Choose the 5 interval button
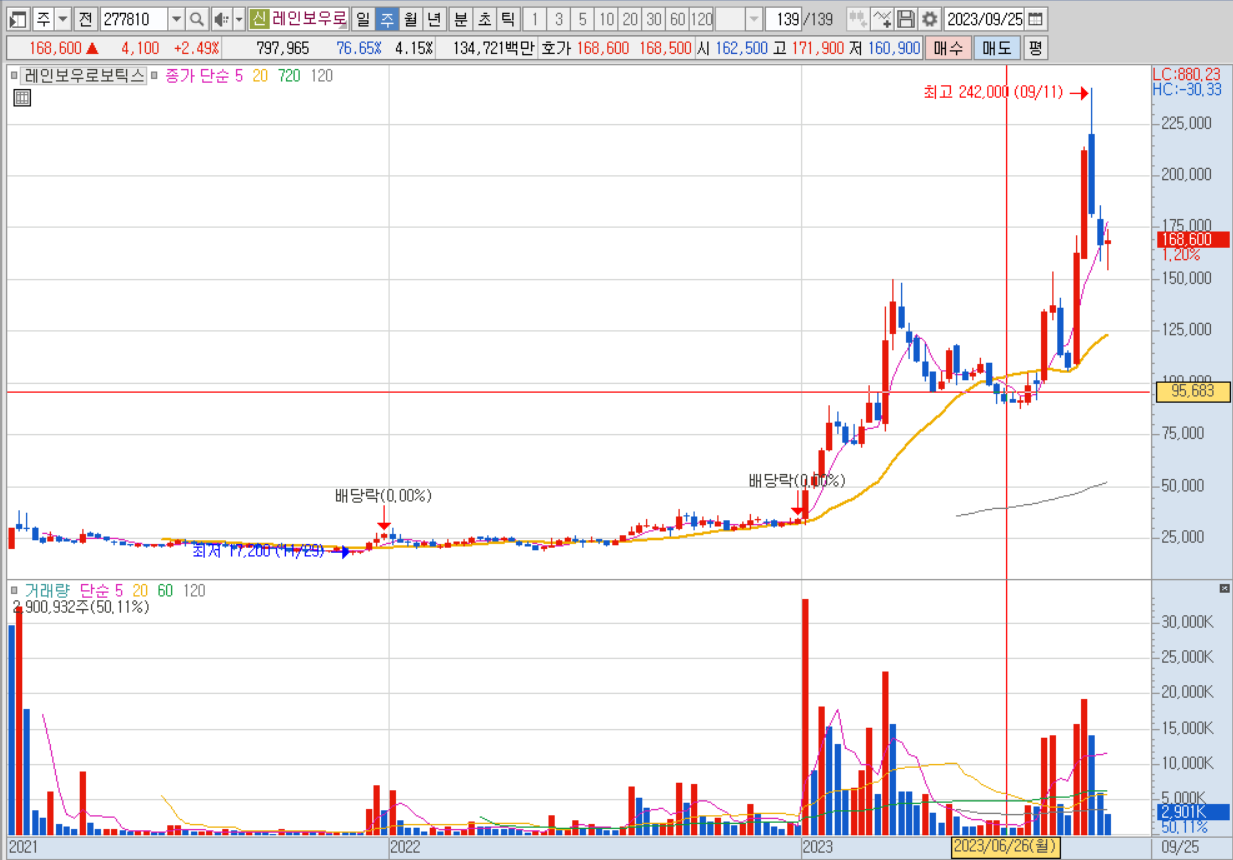Screen dimensions: 1233x860 coord(582,18)
